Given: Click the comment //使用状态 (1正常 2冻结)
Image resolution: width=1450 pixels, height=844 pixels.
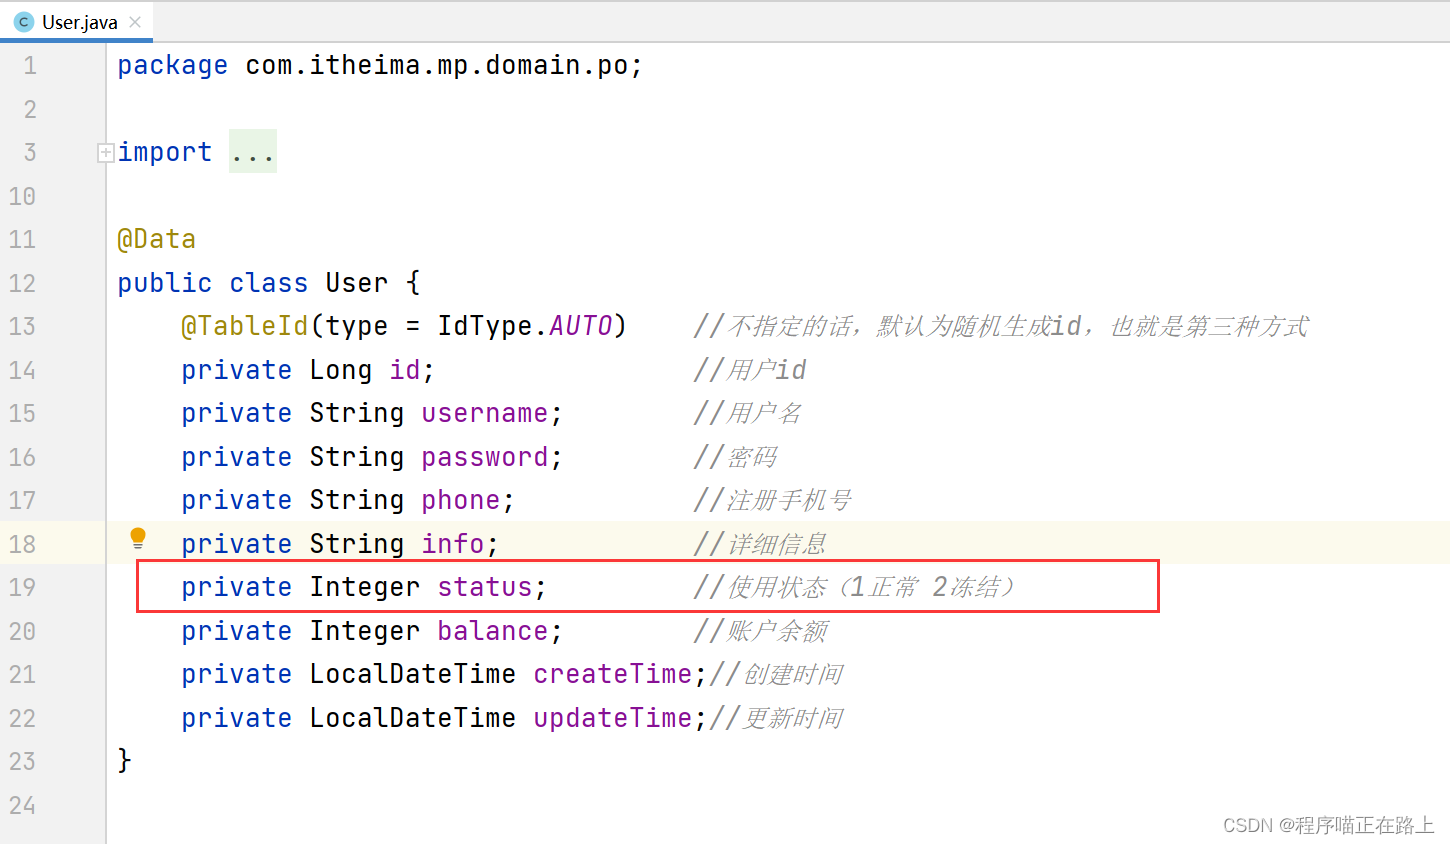Looking at the screenshot, I should coord(855,587).
